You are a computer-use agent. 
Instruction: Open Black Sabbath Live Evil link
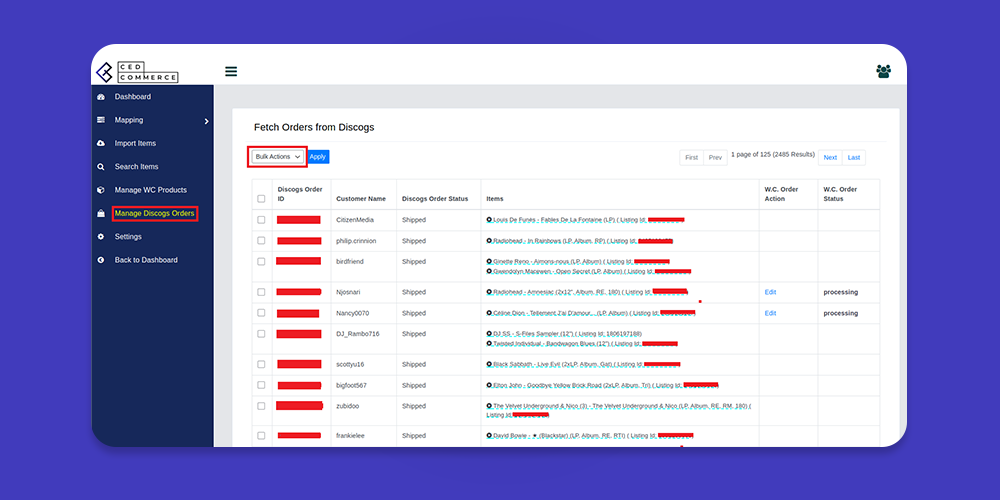point(583,364)
